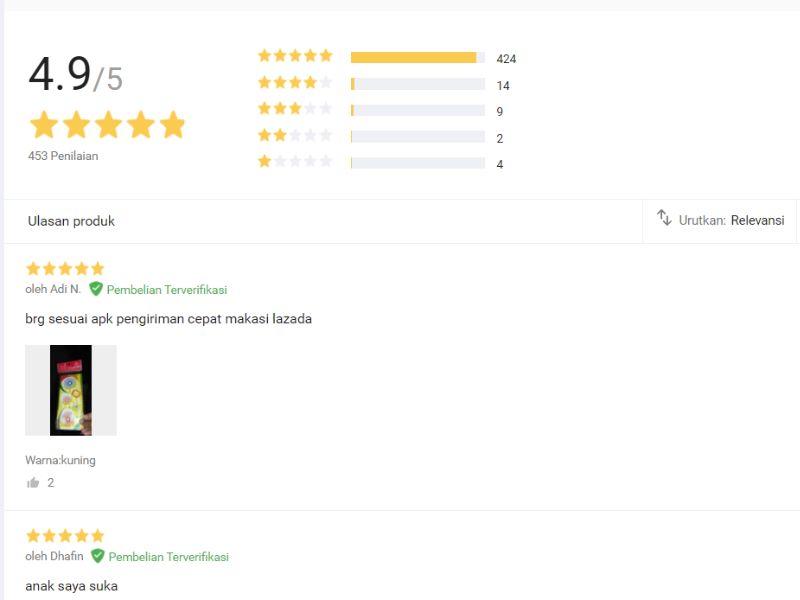The width and height of the screenshot is (800, 600).
Task: Click Pembelian Terverifikasi label on Adi N.'s review
Action: click(167, 290)
